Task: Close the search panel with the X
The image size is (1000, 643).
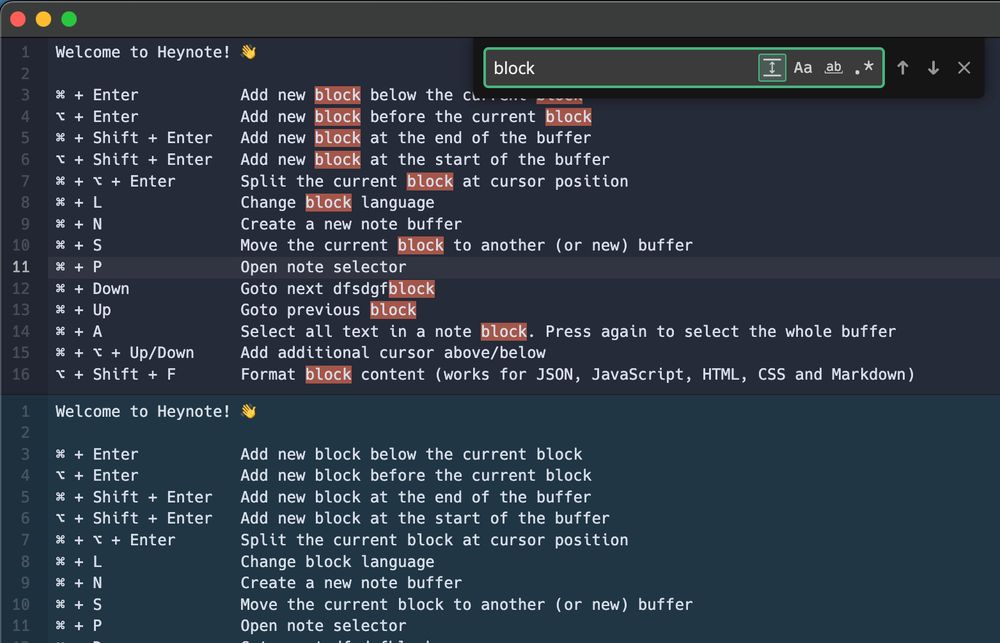Action: tap(963, 68)
